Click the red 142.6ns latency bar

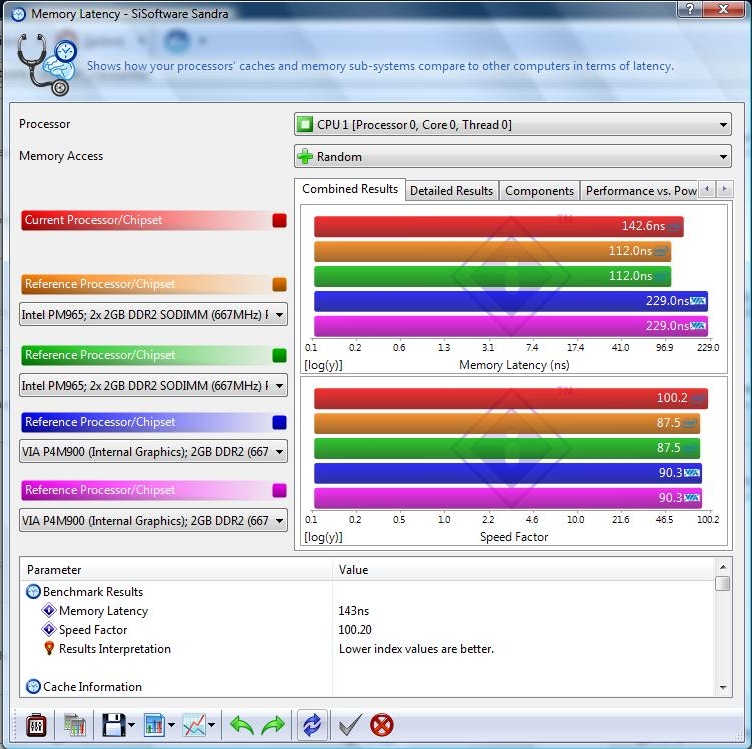(499, 226)
